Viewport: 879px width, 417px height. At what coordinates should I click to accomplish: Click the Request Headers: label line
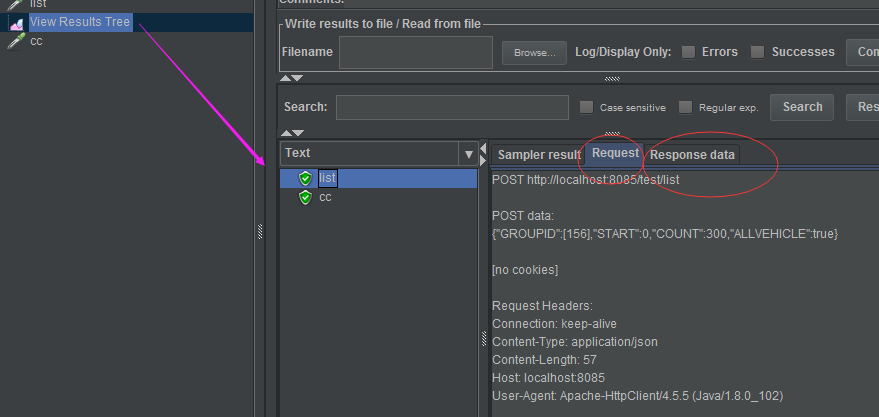pos(542,306)
